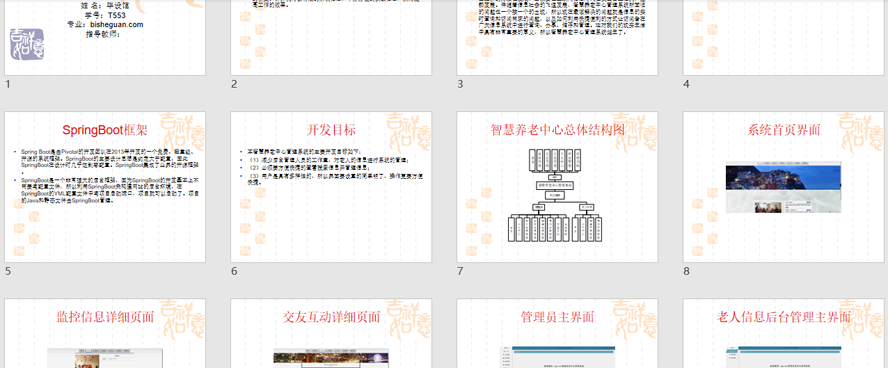This screenshot has height=368, width=888.
Task: Select the 监控信息详细页面 slide thumbnail
Action: [x=105, y=333]
